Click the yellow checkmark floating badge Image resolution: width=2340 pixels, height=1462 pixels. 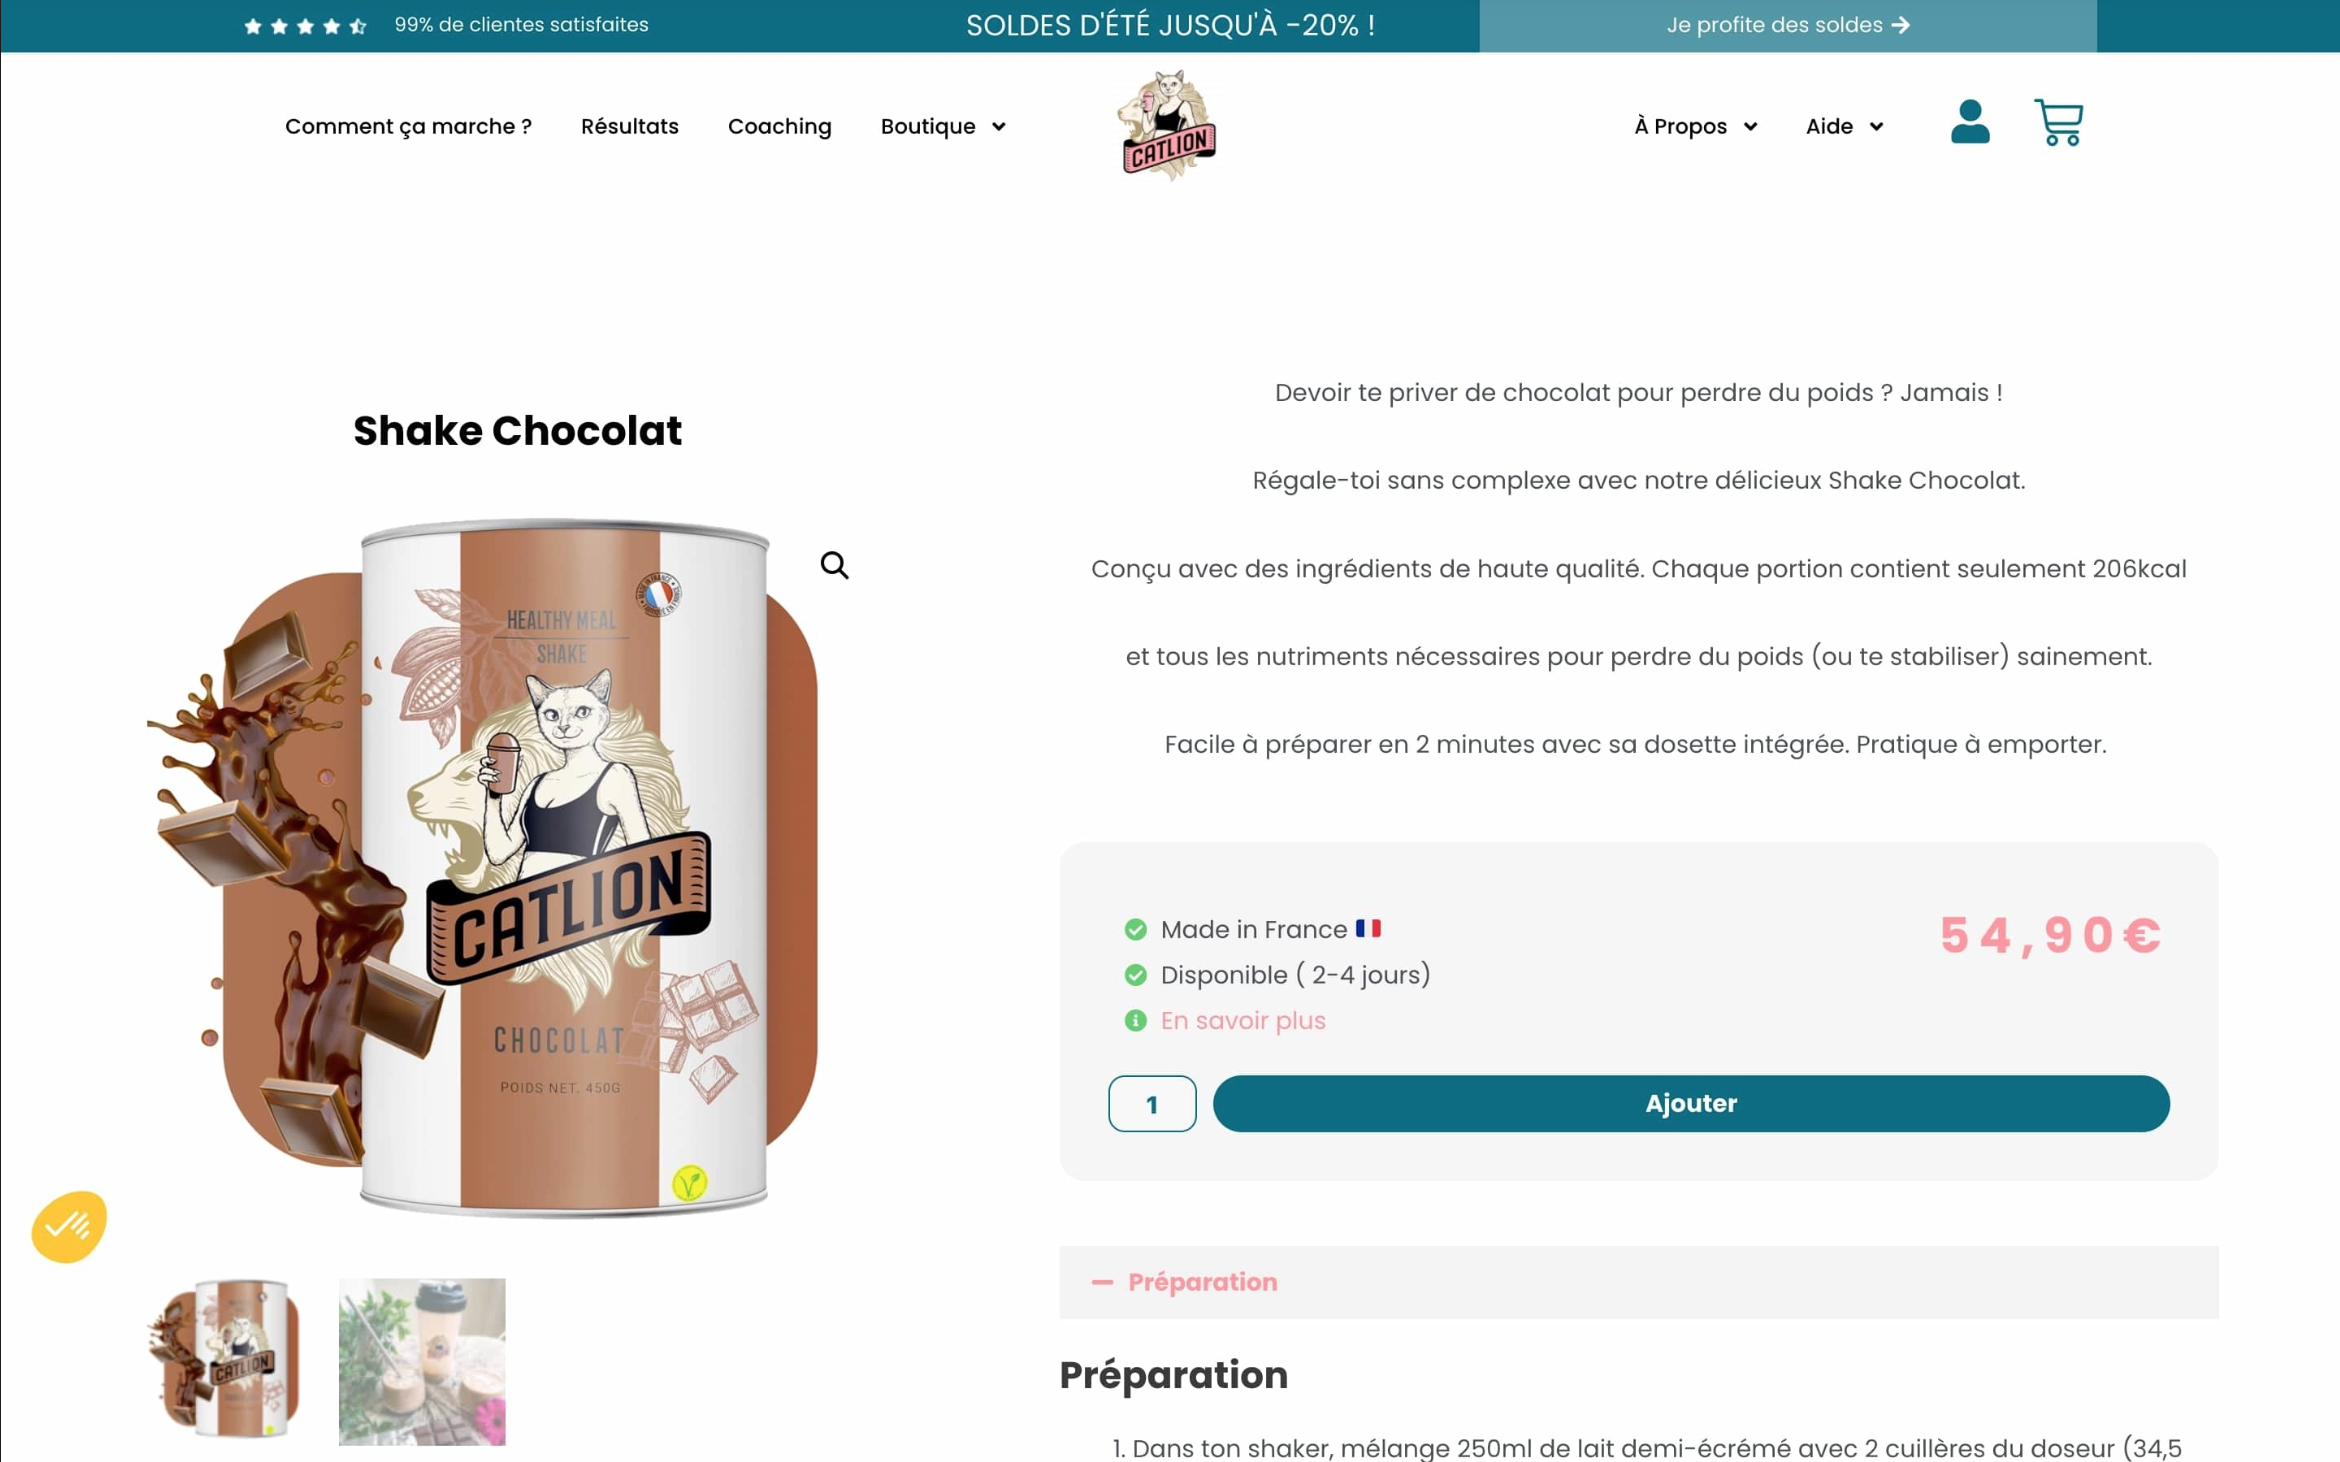coord(69,1226)
